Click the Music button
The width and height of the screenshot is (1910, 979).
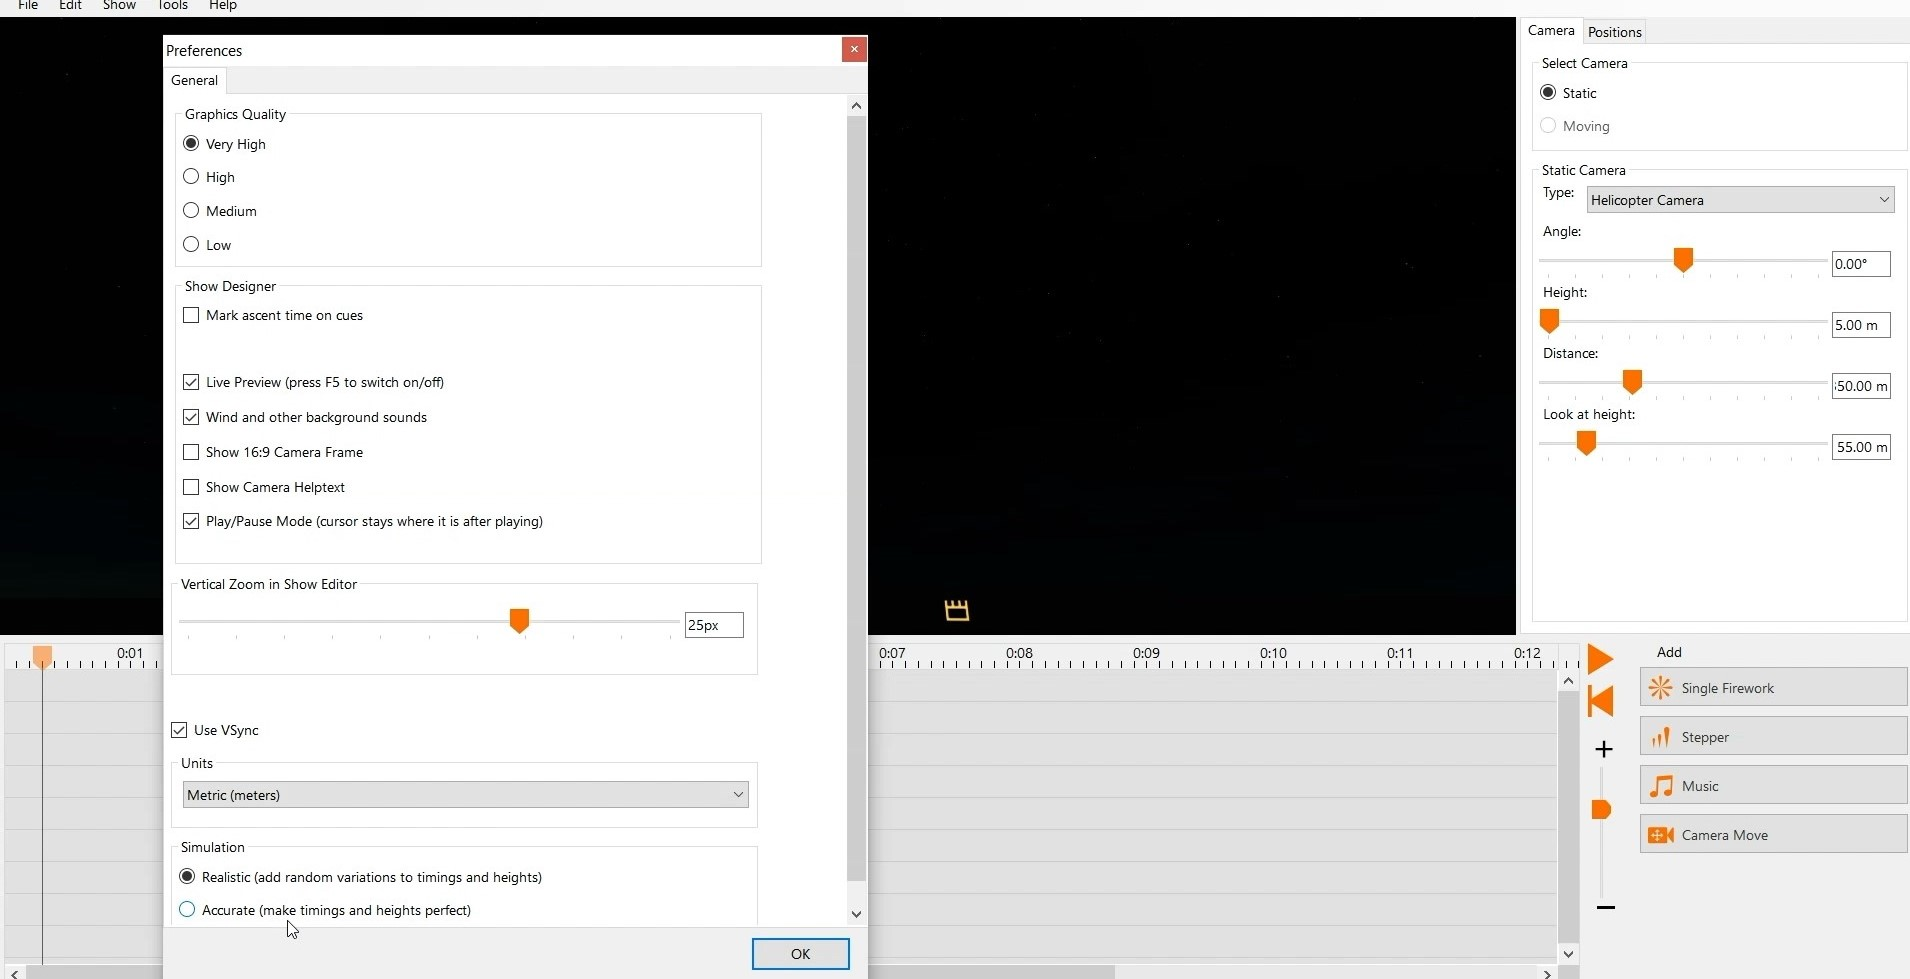tap(1774, 786)
